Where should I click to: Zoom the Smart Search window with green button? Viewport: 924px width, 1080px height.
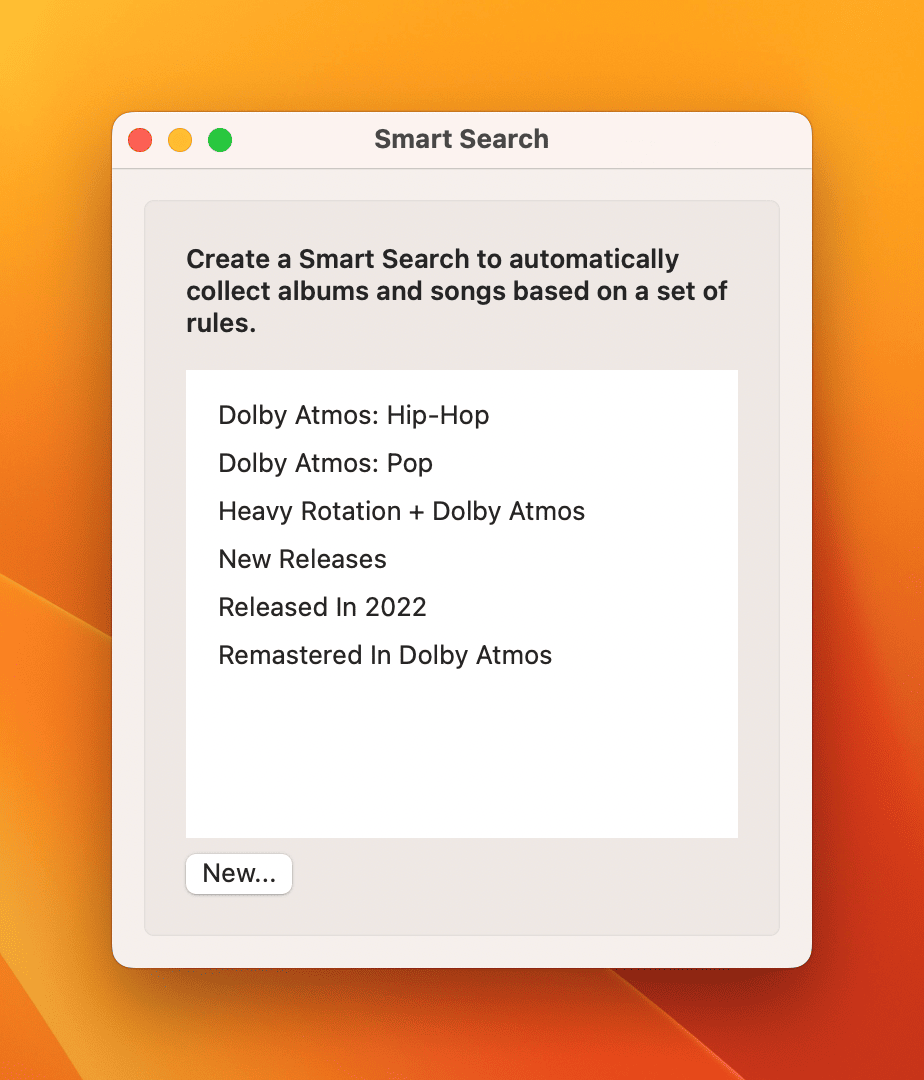220,140
